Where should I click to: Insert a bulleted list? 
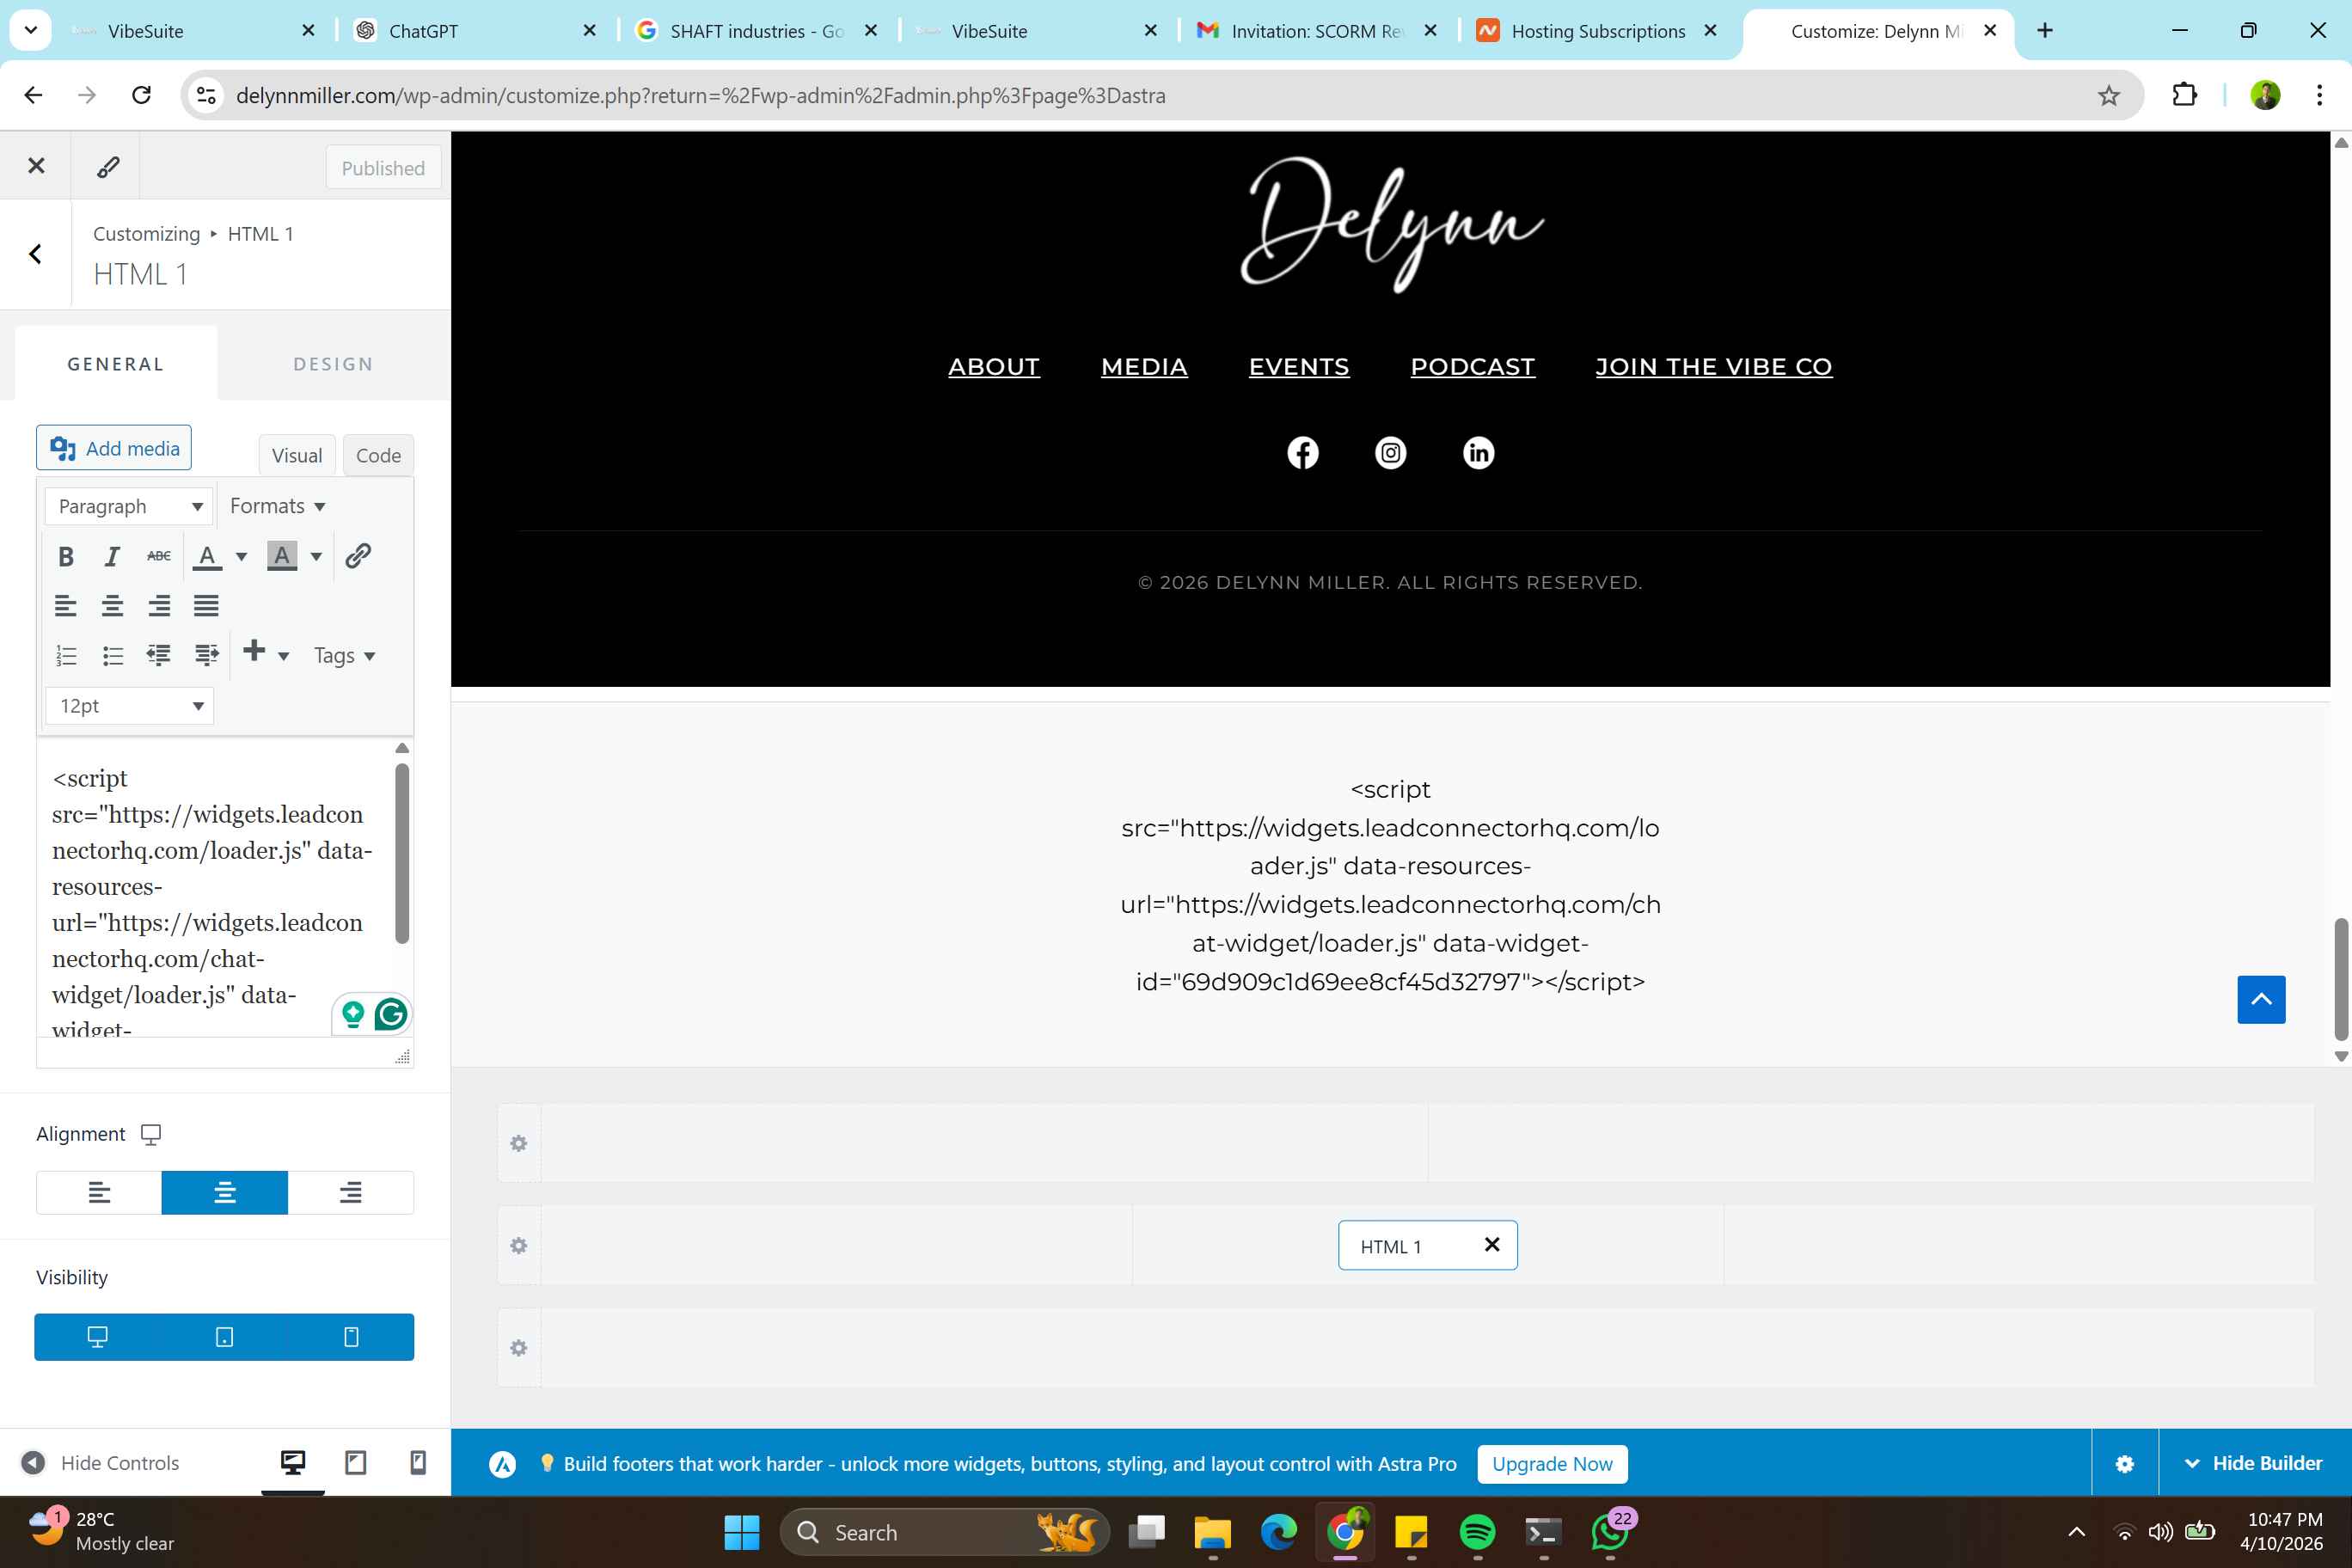(x=112, y=655)
